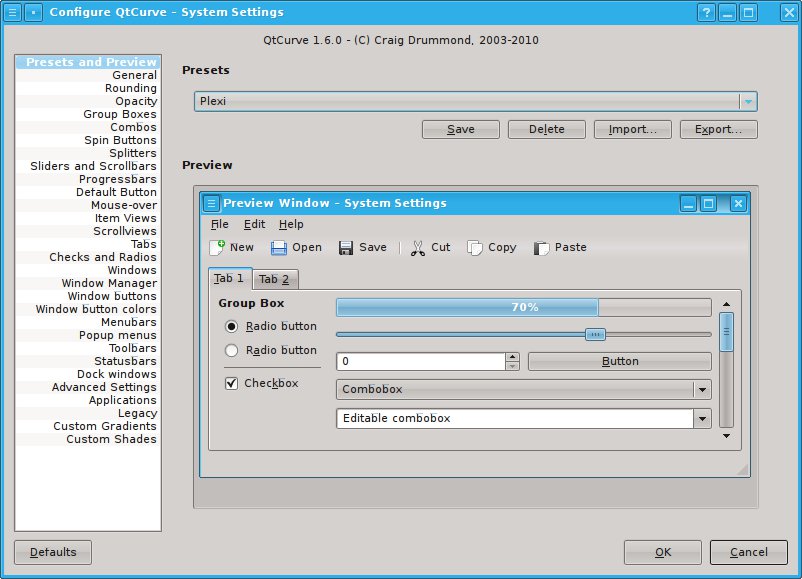Click the 70% progress bar
The width and height of the screenshot is (802, 579).
pos(523,307)
